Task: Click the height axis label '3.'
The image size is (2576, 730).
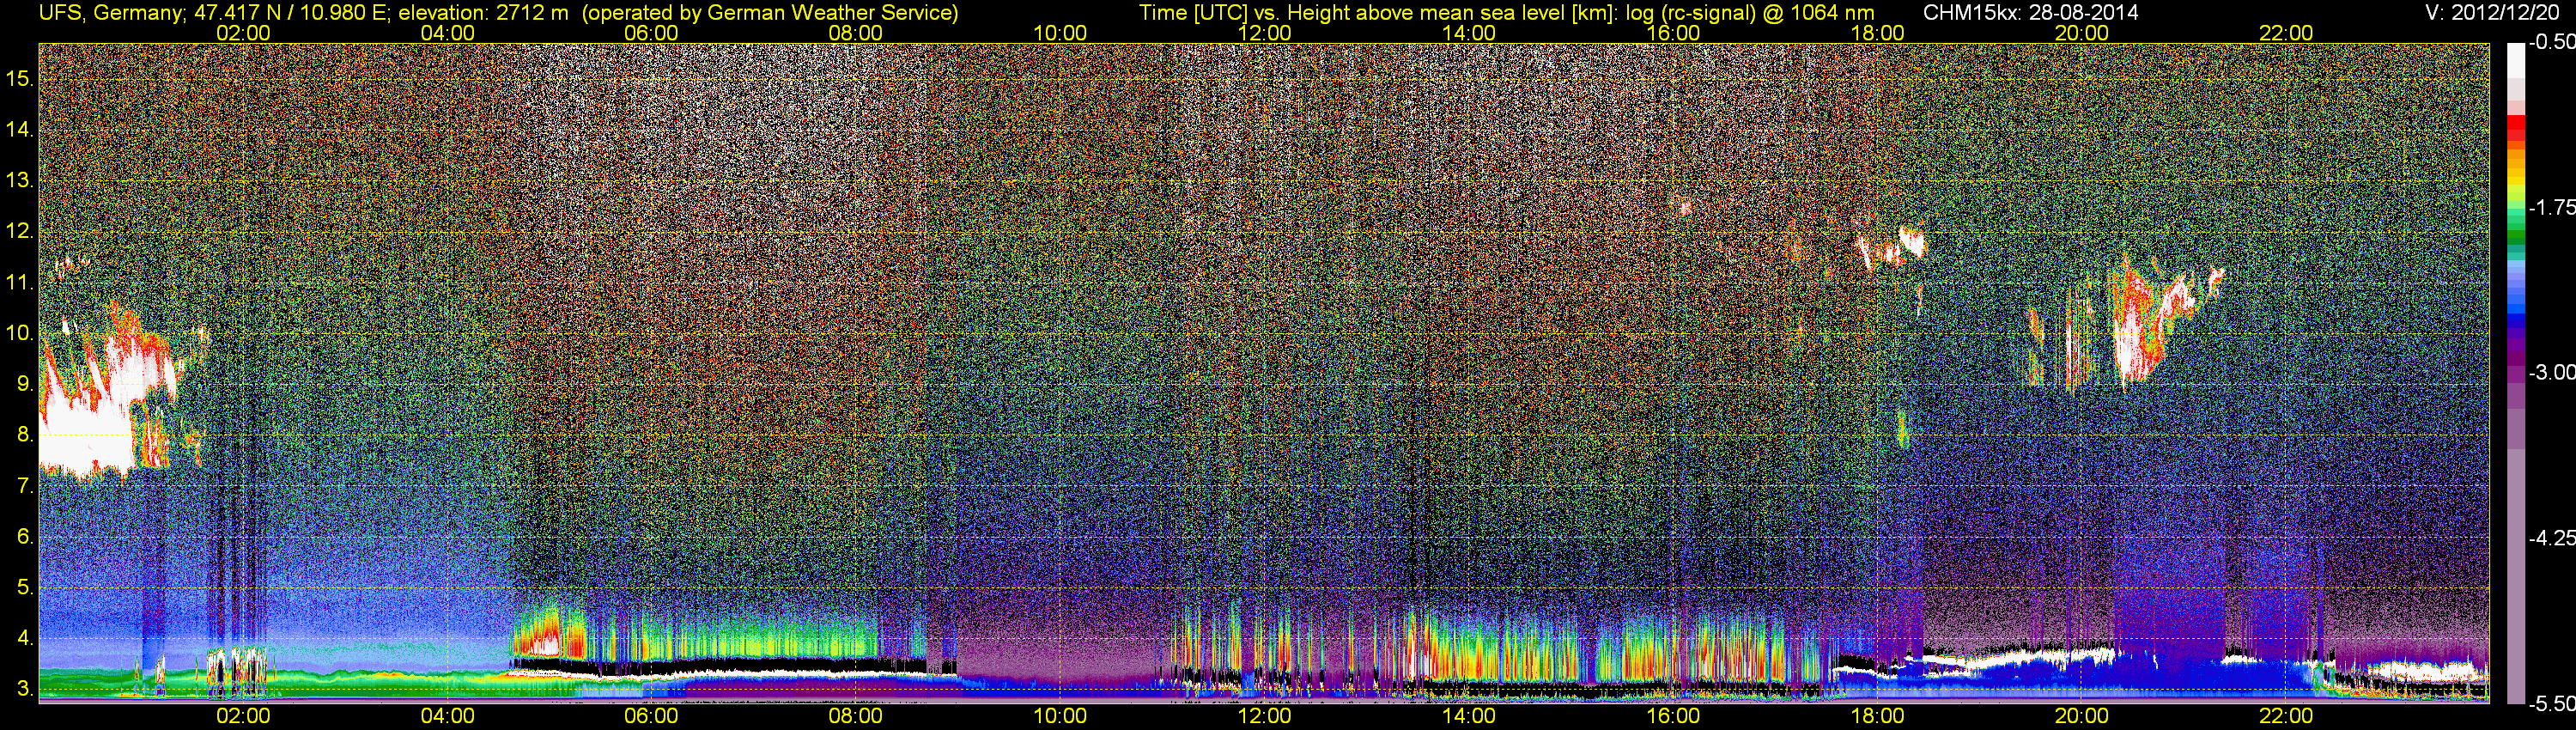Action: coord(25,689)
